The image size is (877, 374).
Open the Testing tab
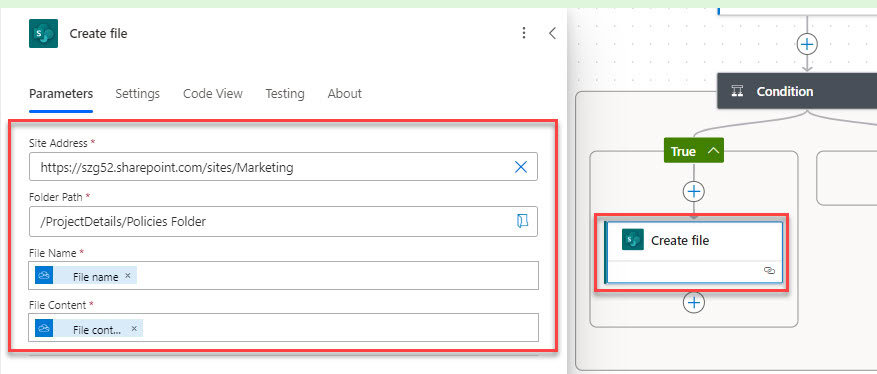tap(285, 93)
